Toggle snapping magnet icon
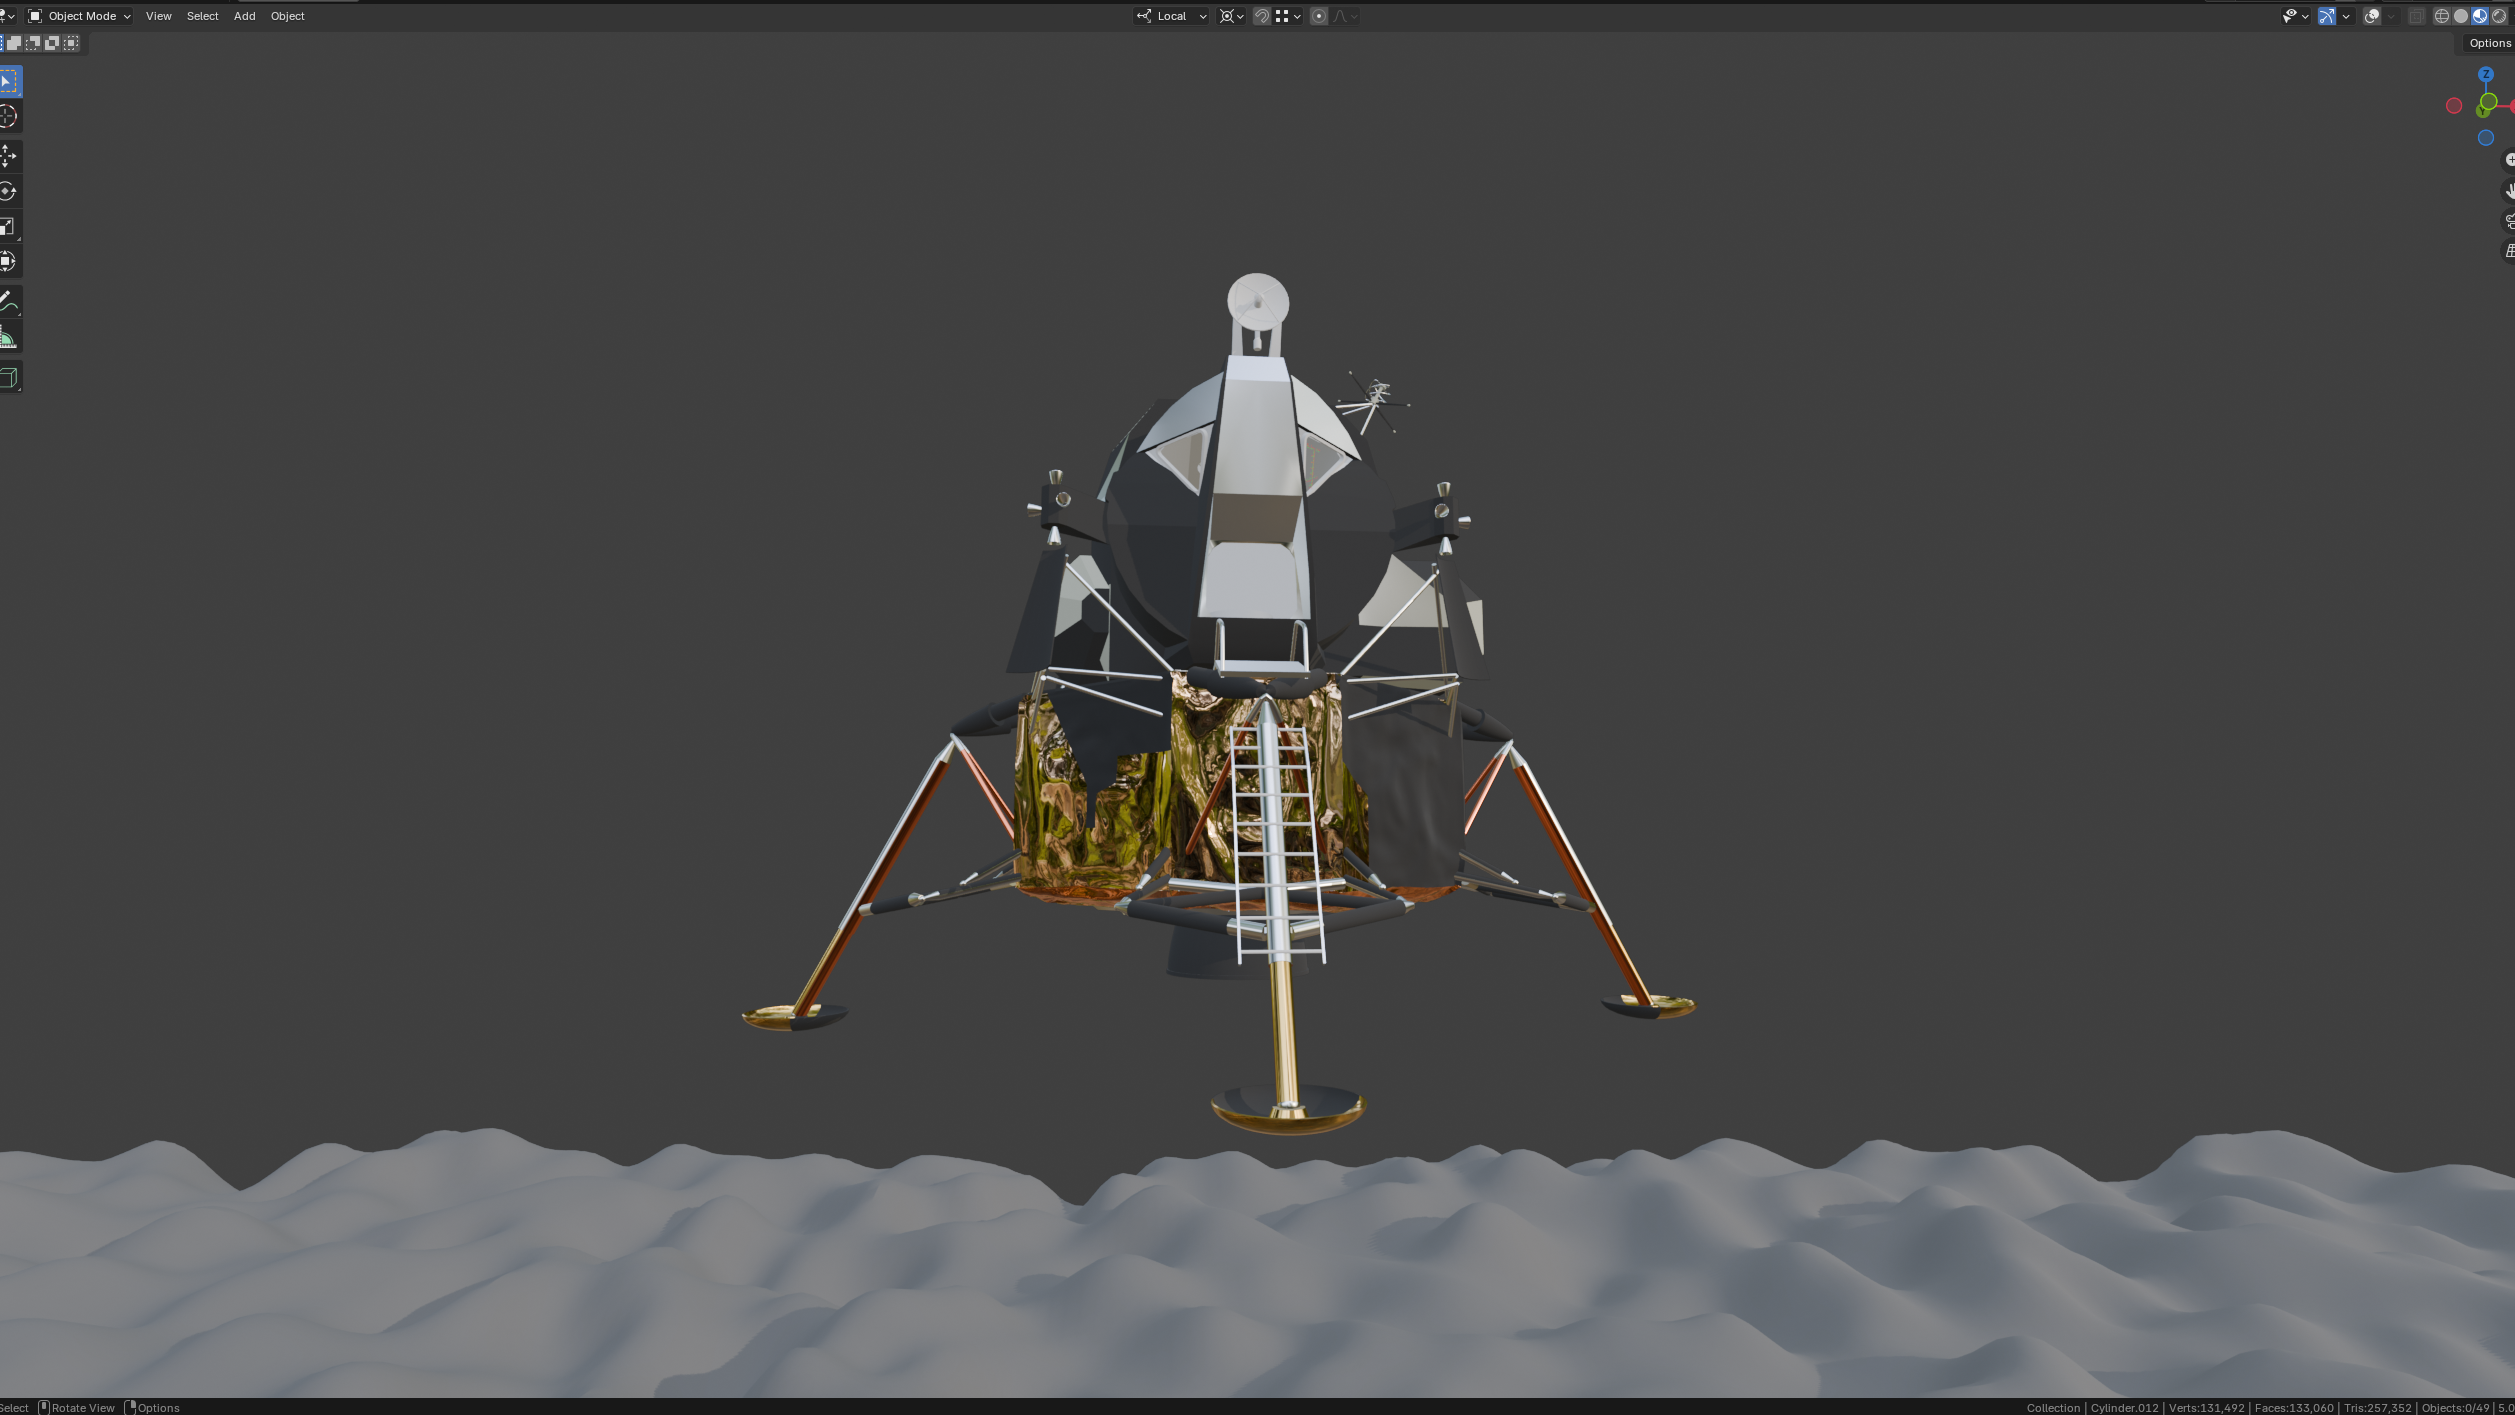2515x1415 pixels. click(1262, 16)
